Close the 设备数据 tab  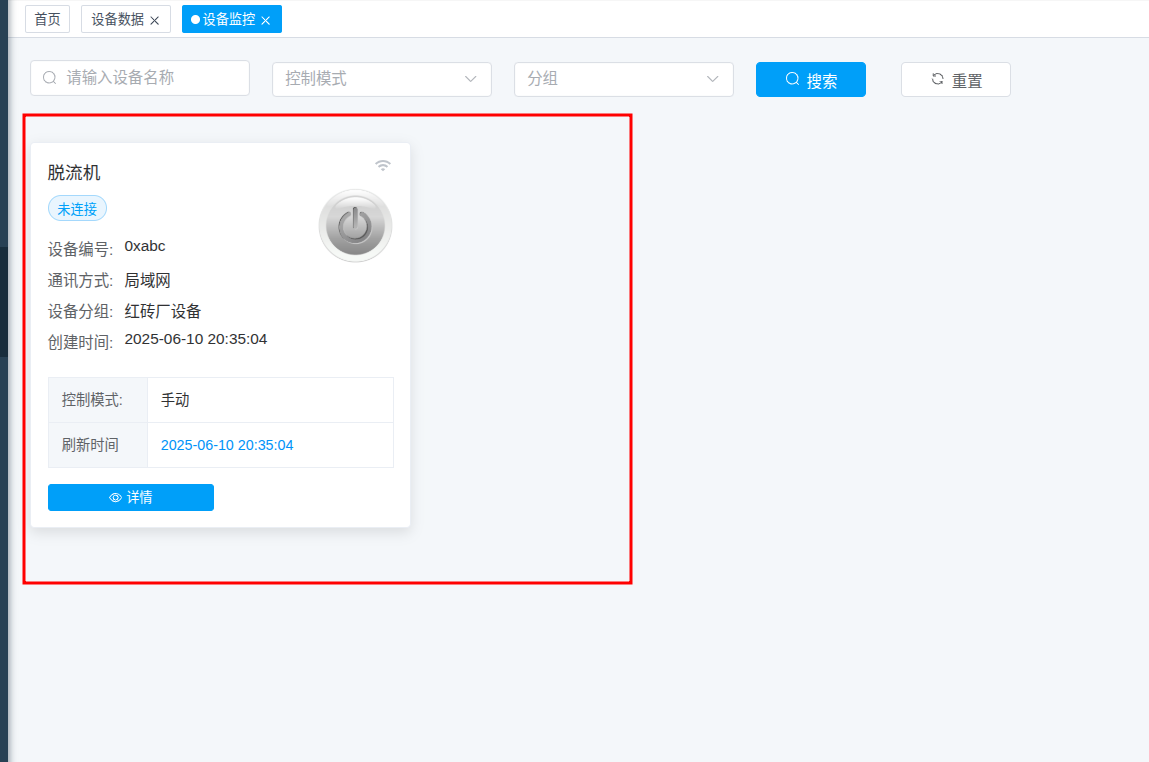coord(155,18)
